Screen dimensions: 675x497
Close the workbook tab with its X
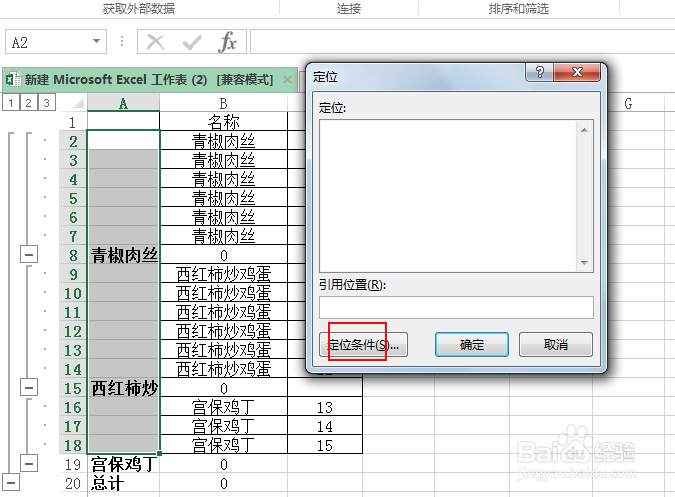click(287, 80)
